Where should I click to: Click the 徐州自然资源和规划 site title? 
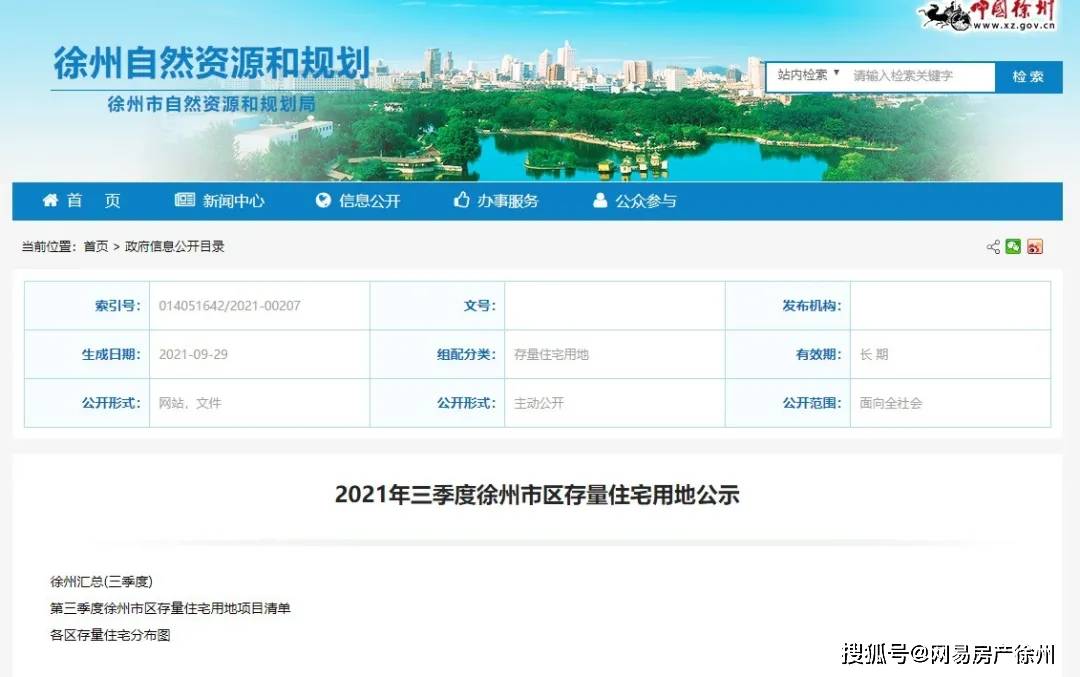pyautogui.click(x=211, y=62)
